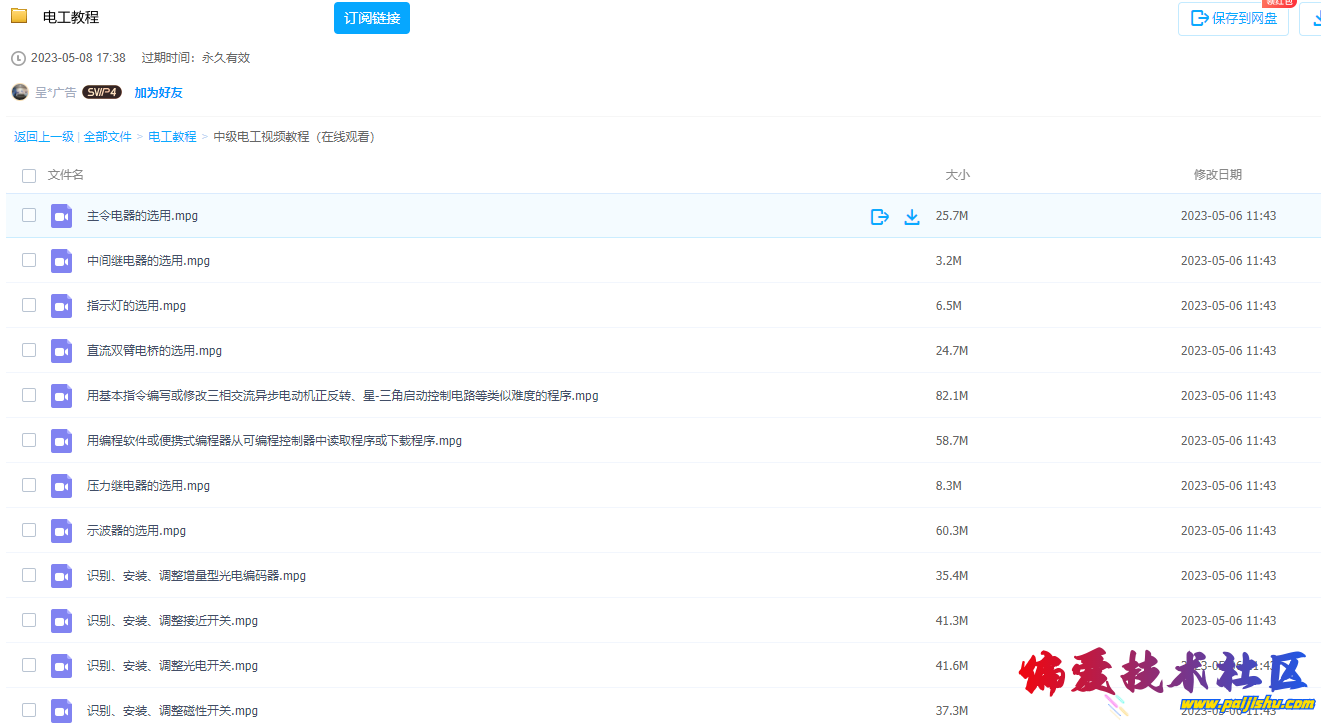Click the folder icon beside 电工教程 title
The width and height of the screenshot is (1321, 728).
pos(17,16)
